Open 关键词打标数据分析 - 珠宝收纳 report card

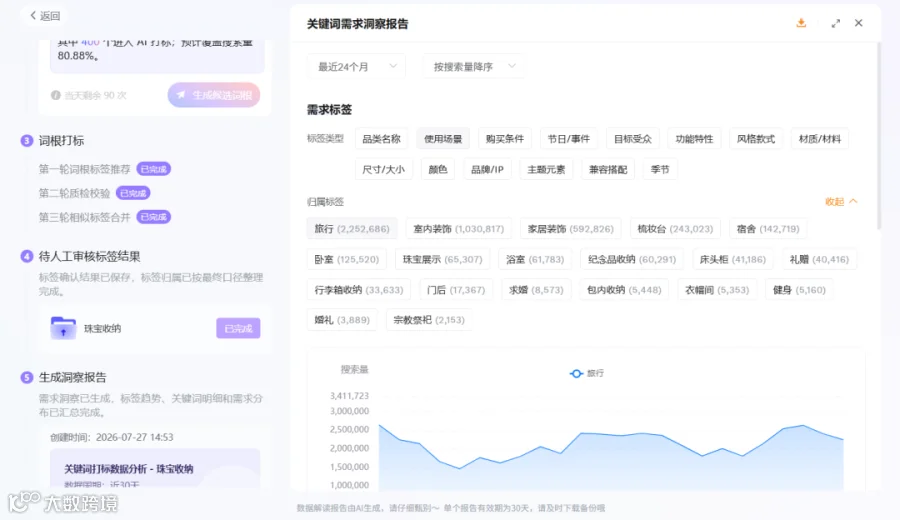[155, 469]
